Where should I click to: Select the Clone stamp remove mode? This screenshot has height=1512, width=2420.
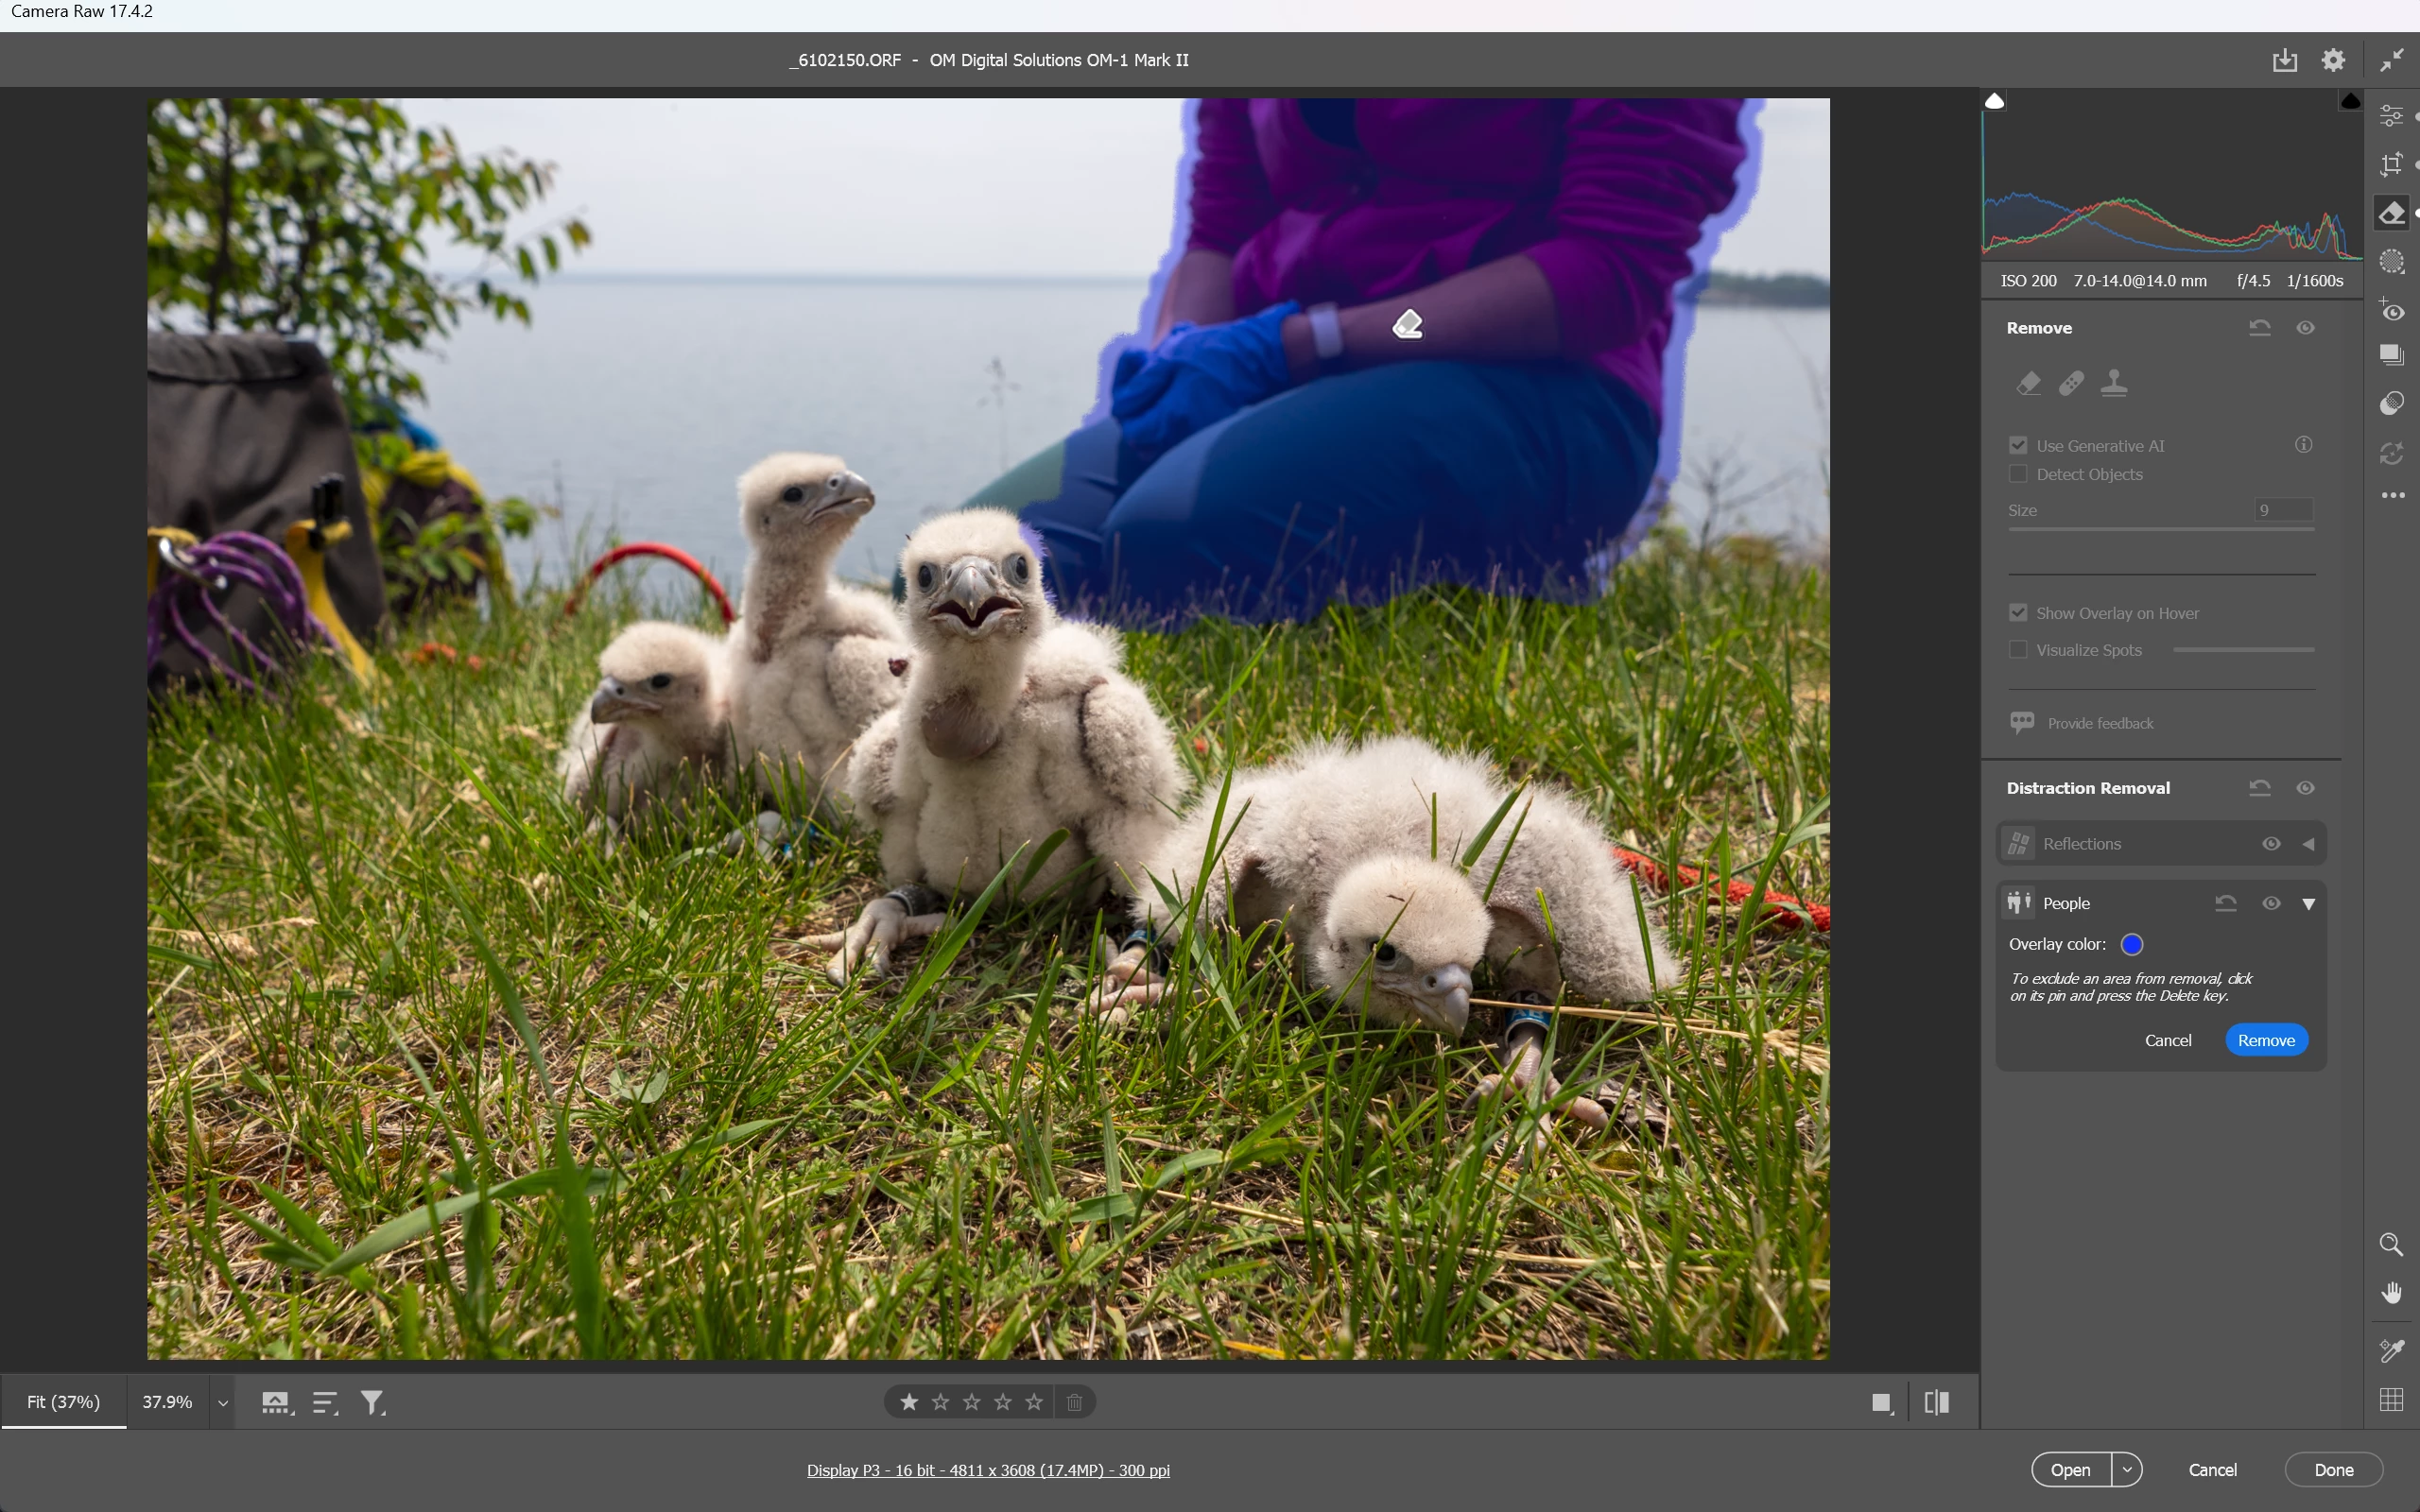tap(2114, 383)
